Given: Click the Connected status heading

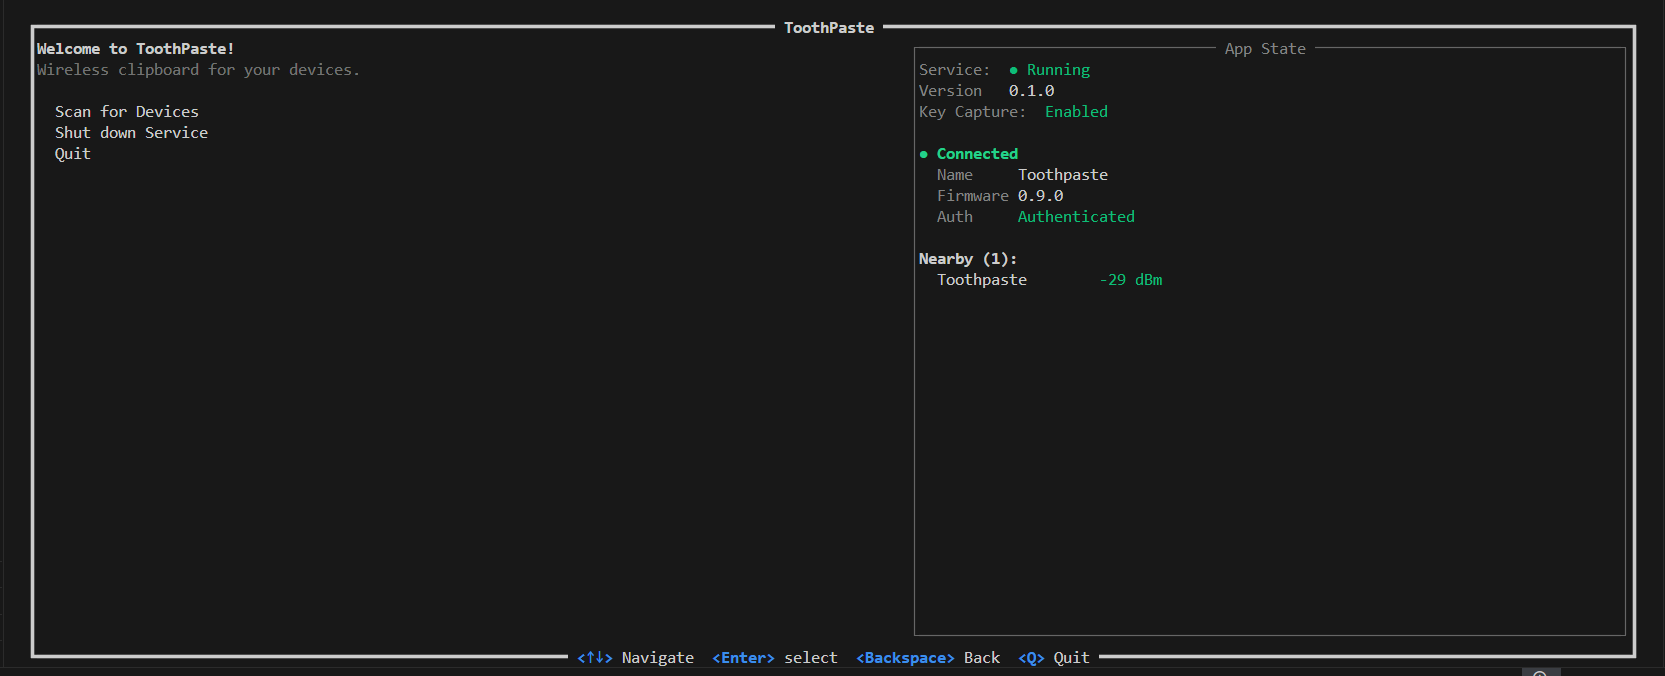Looking at the screenshot, I should point(977,154).
